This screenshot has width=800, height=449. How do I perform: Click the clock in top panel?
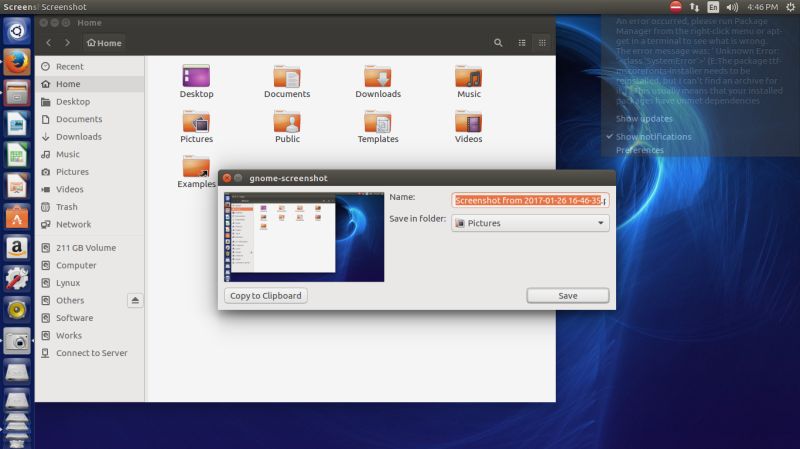tap(762, 7)
